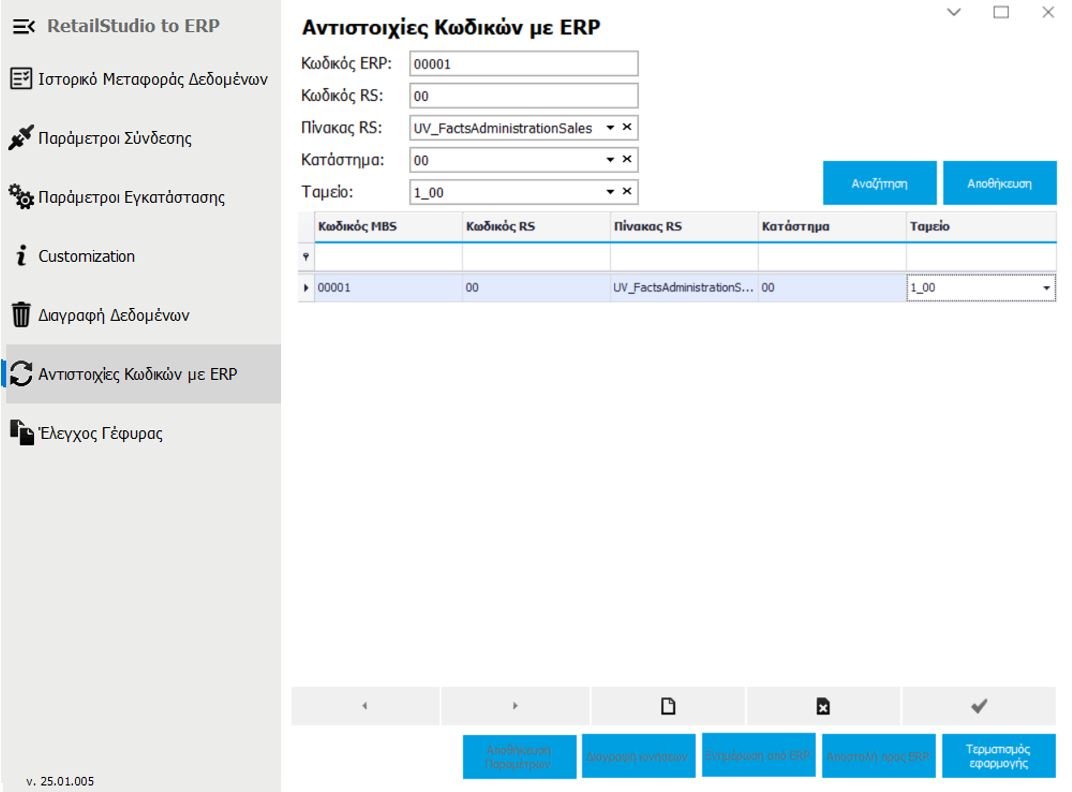Click the new record page icon
Image resolution: width=1072 pixels, height=792 pixels.
pos(667,706)
